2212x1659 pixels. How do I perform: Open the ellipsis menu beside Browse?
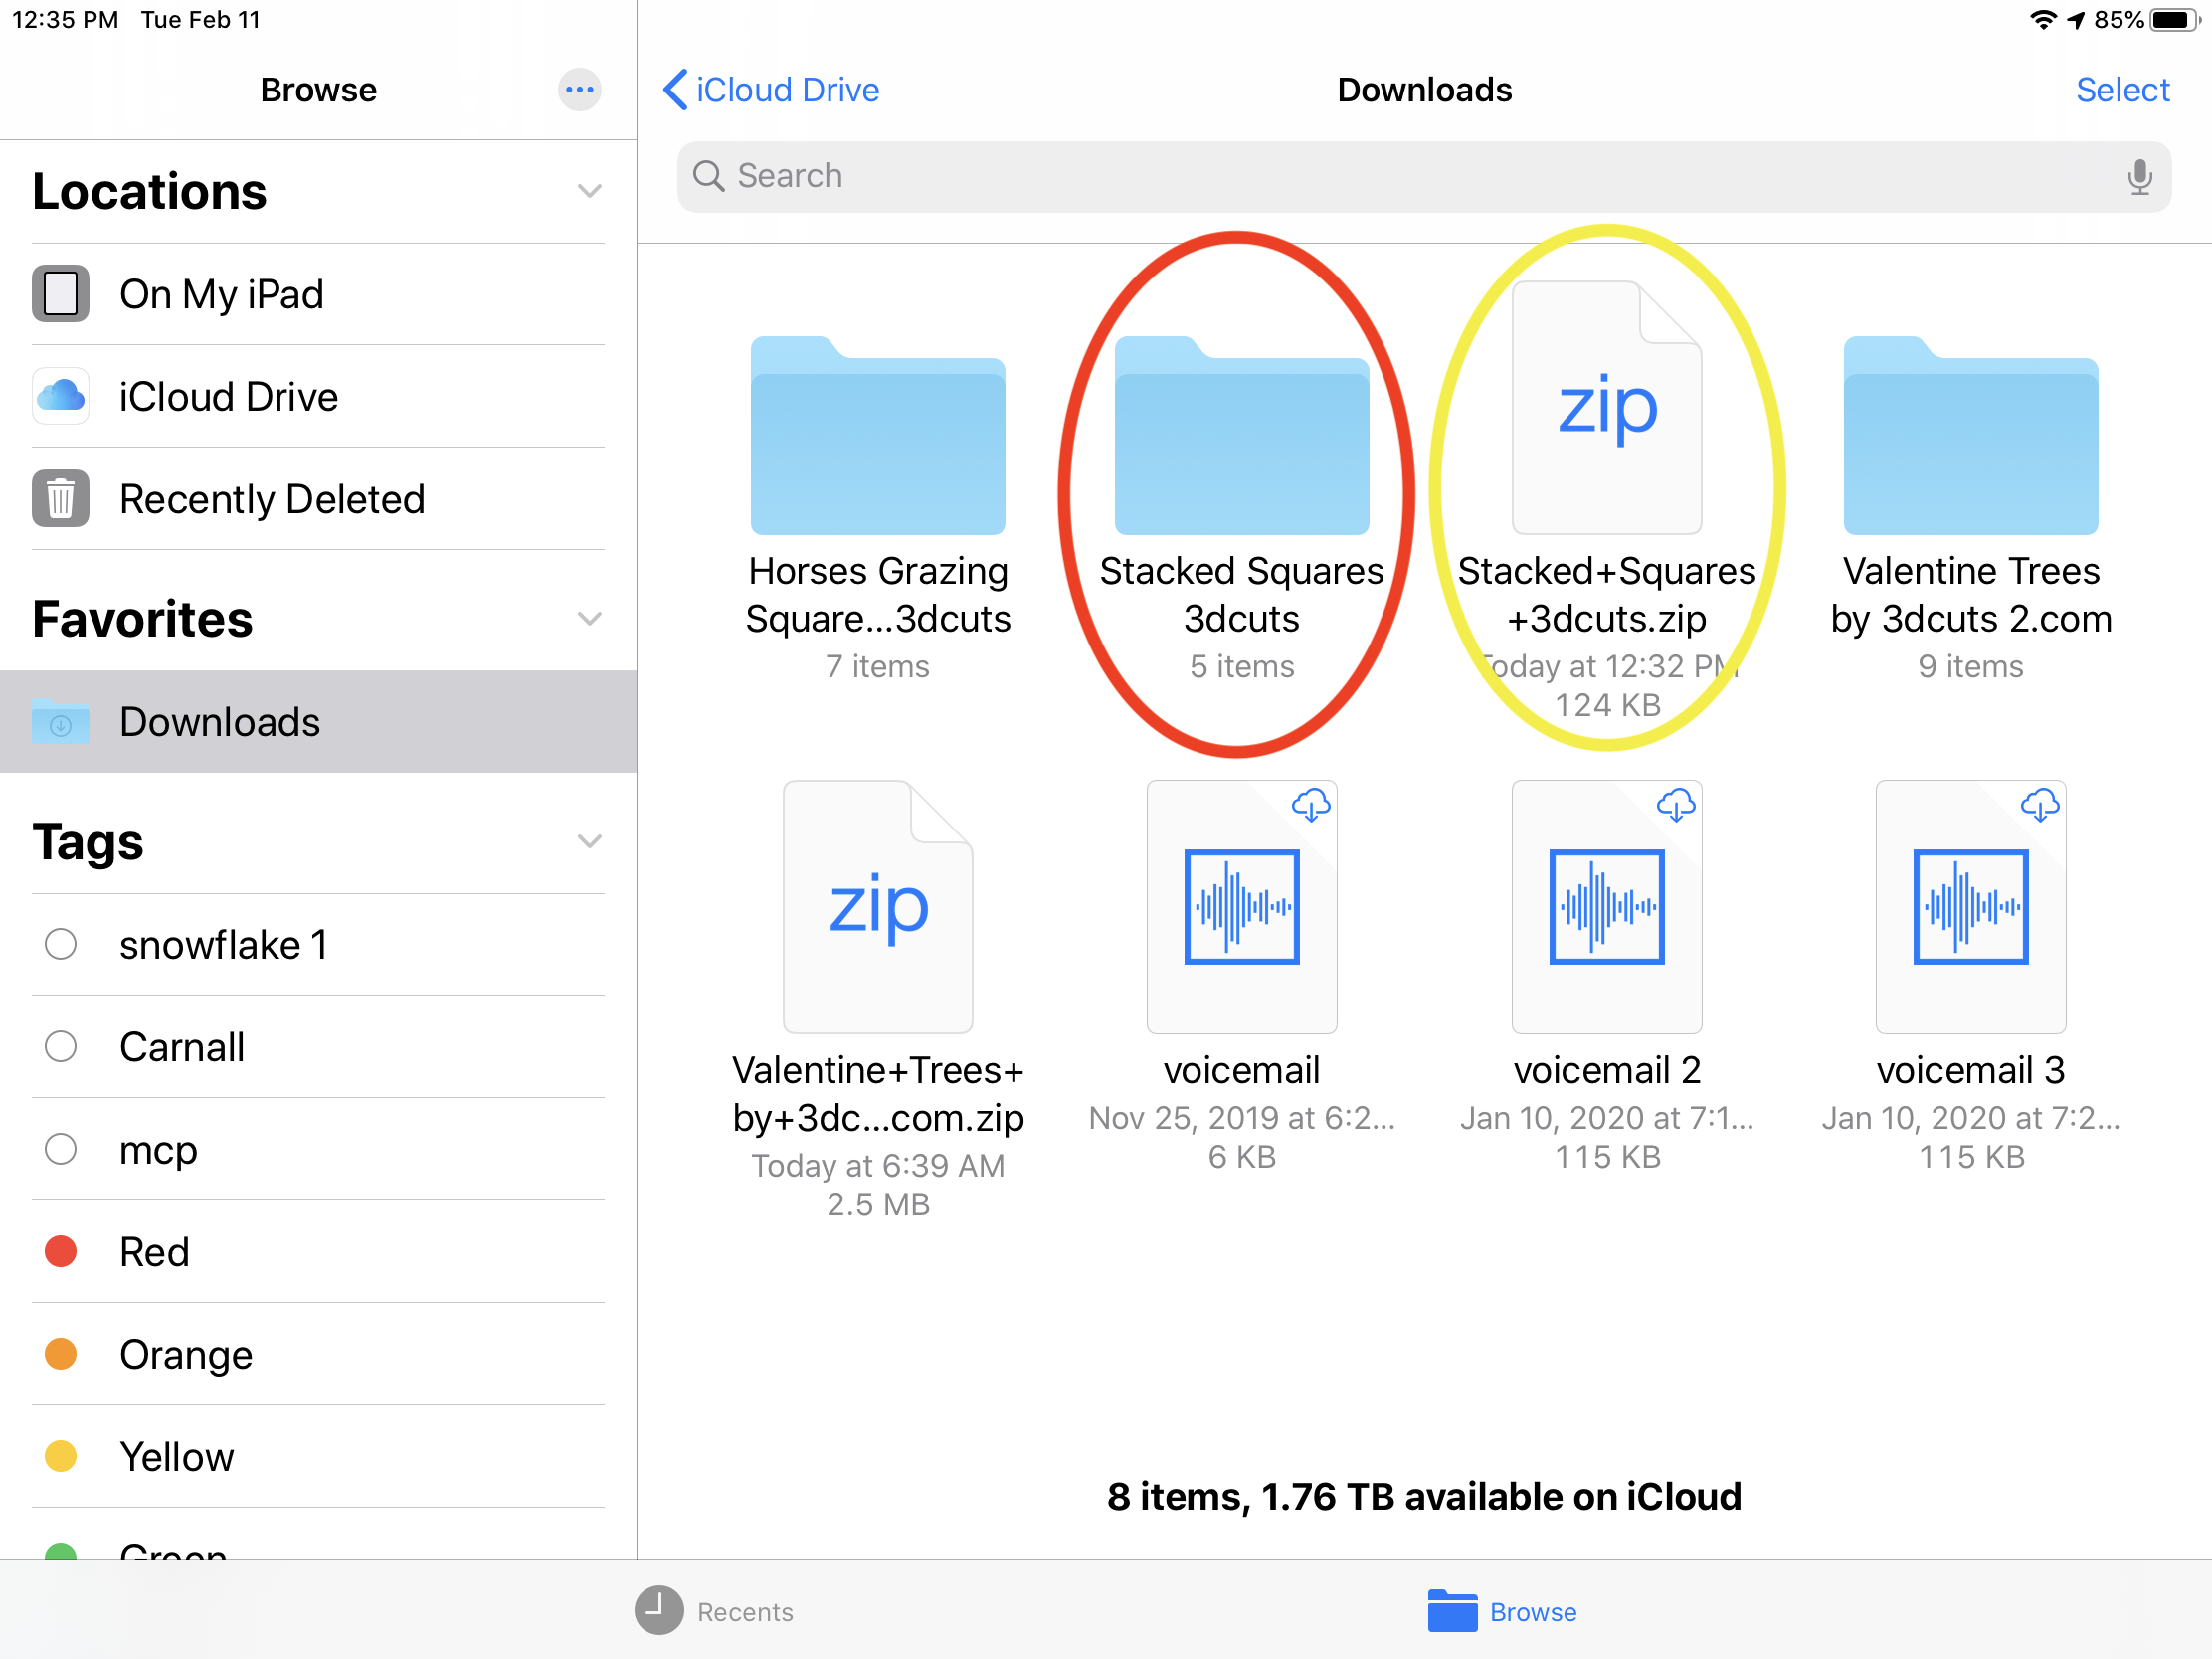pyautogui.click(x=579, y=90)
